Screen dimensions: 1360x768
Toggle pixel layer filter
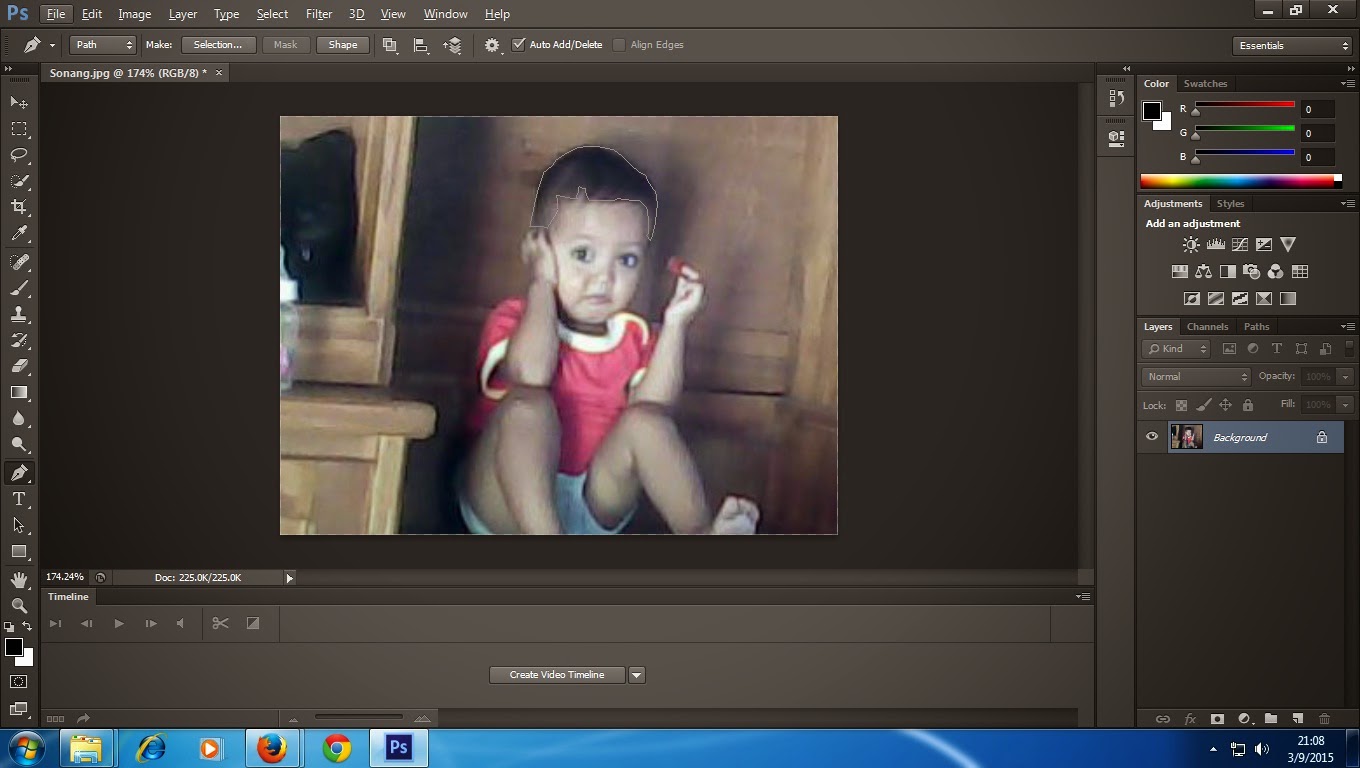click(x=1229, y=349)
